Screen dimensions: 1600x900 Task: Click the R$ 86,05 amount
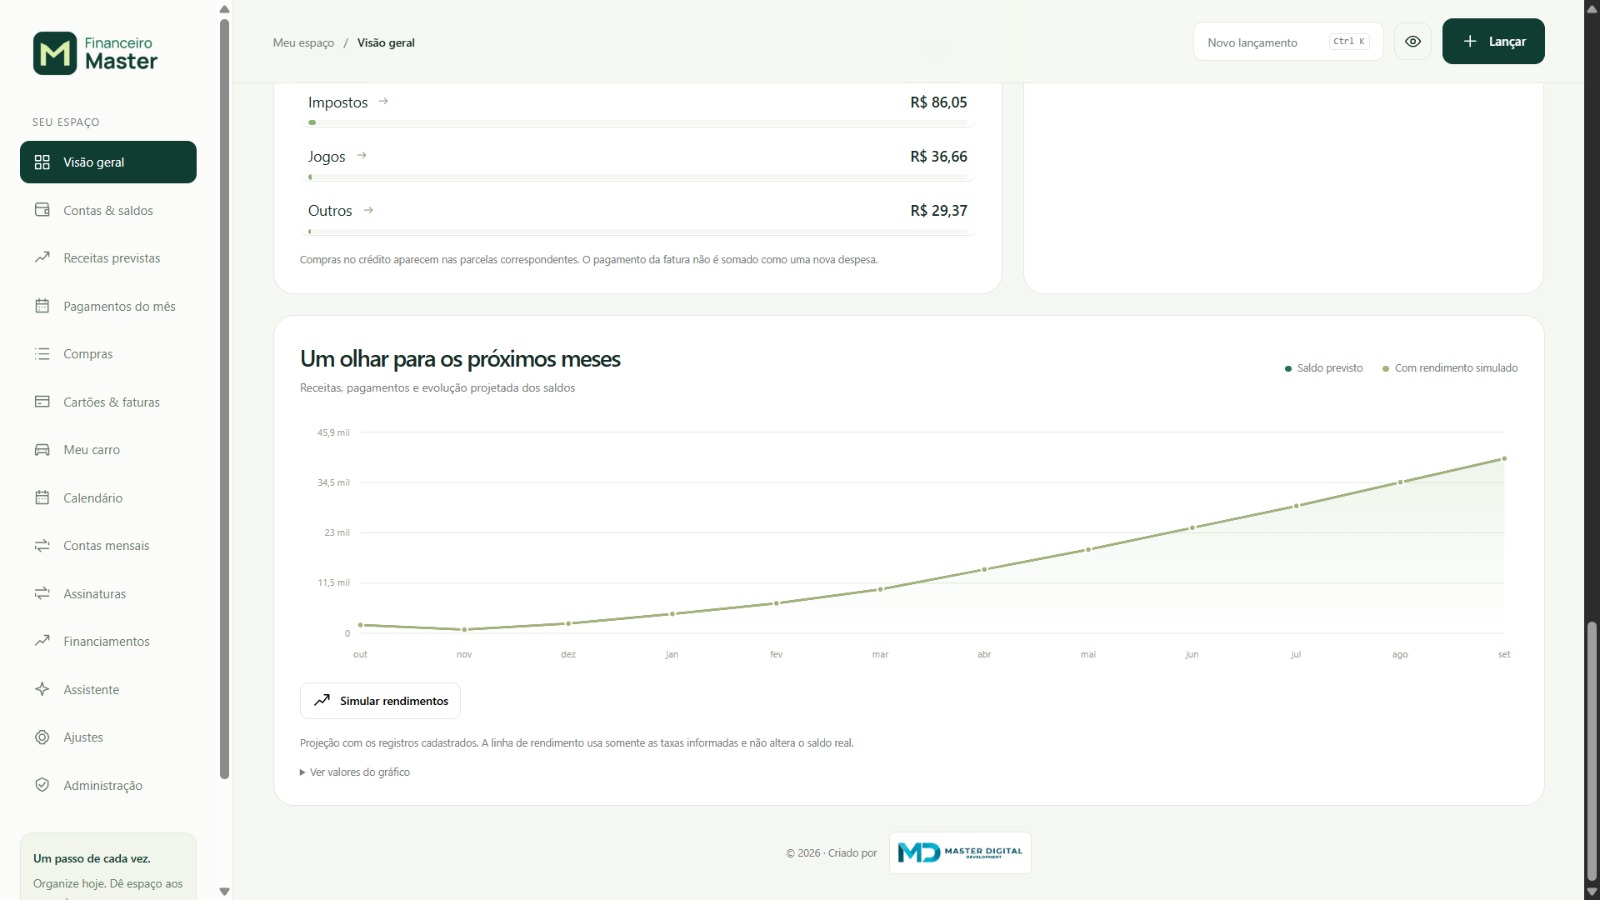938,102
